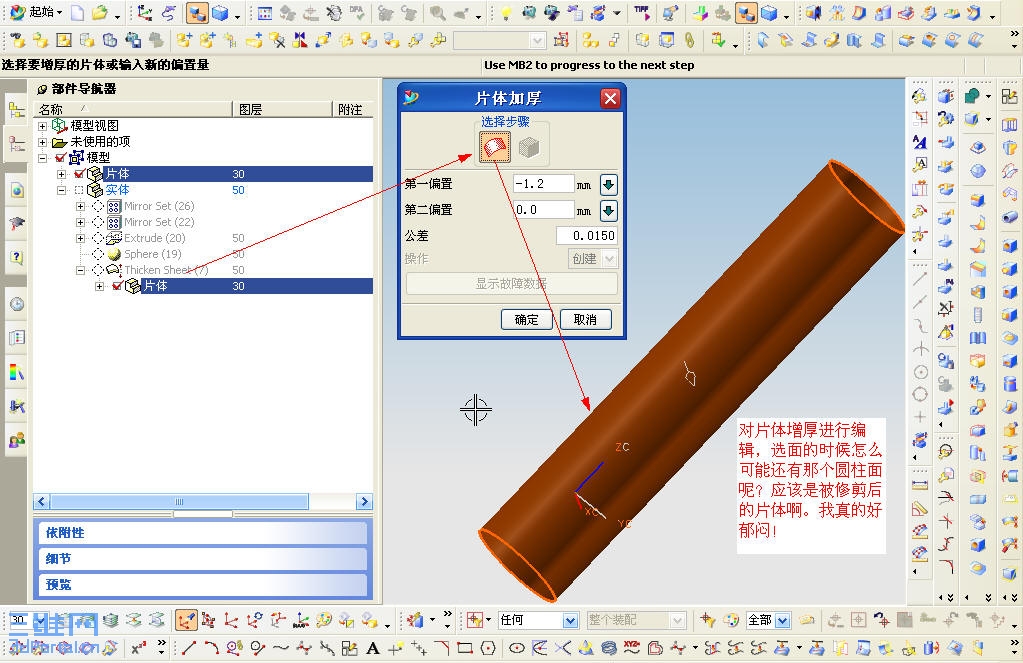Select the Arc curve tool
Viewport: 1023px width, 663px height.
(212, 647)
